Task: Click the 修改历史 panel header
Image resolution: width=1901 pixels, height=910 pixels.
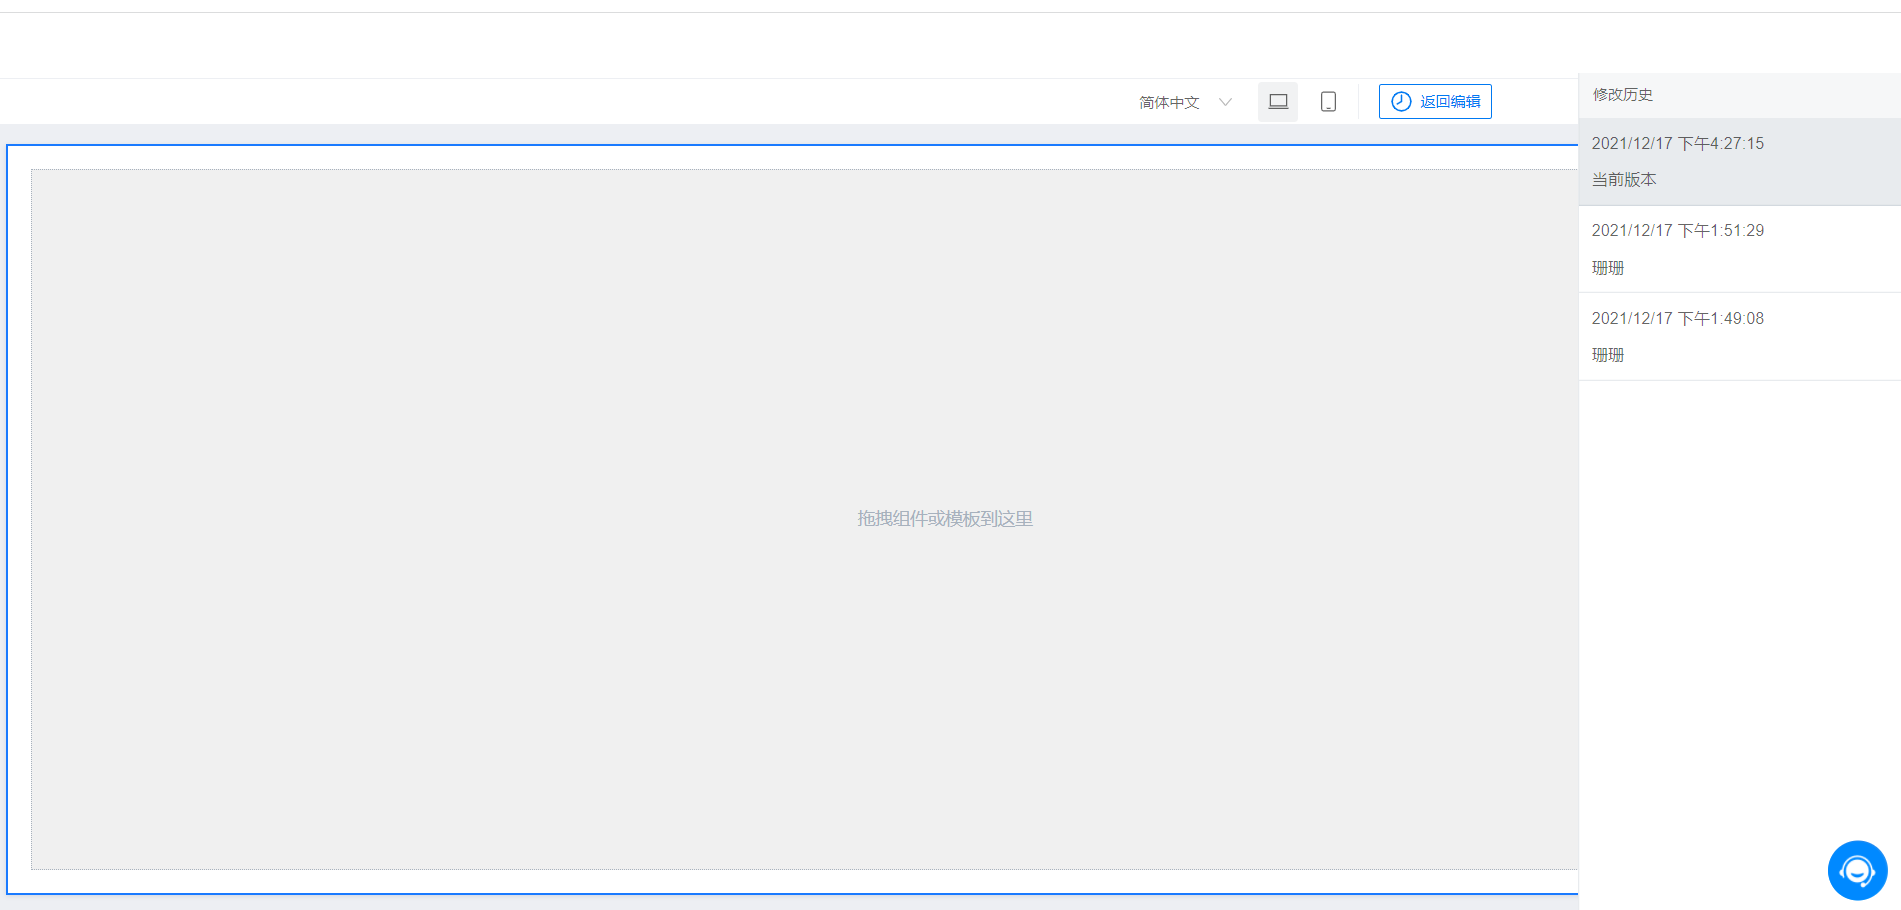Action: (x=1623, y=95)
